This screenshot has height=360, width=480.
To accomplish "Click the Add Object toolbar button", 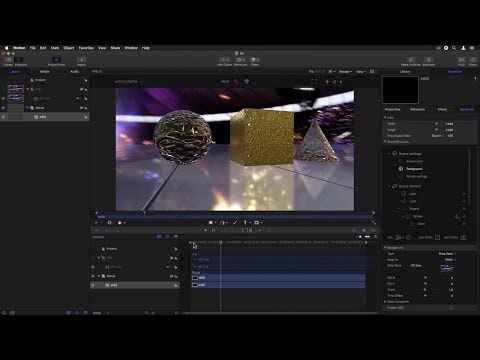I will click(225, 60).
